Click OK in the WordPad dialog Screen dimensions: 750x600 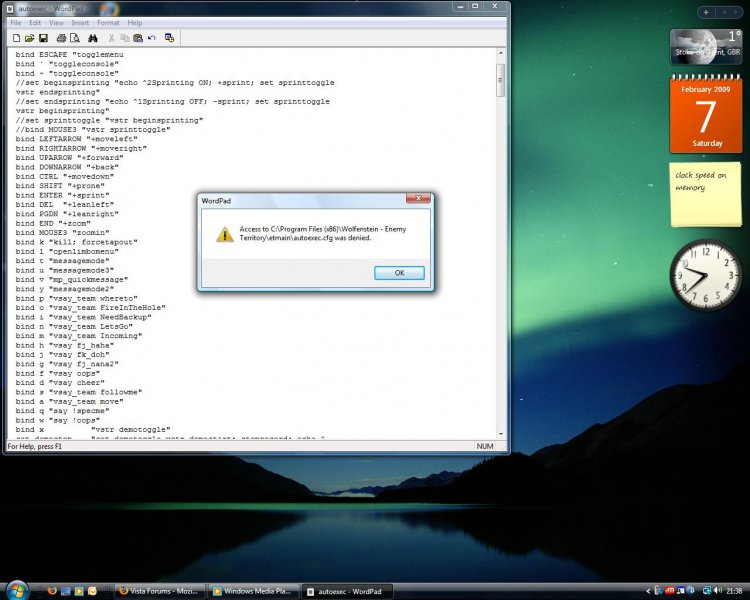(399, 273)
